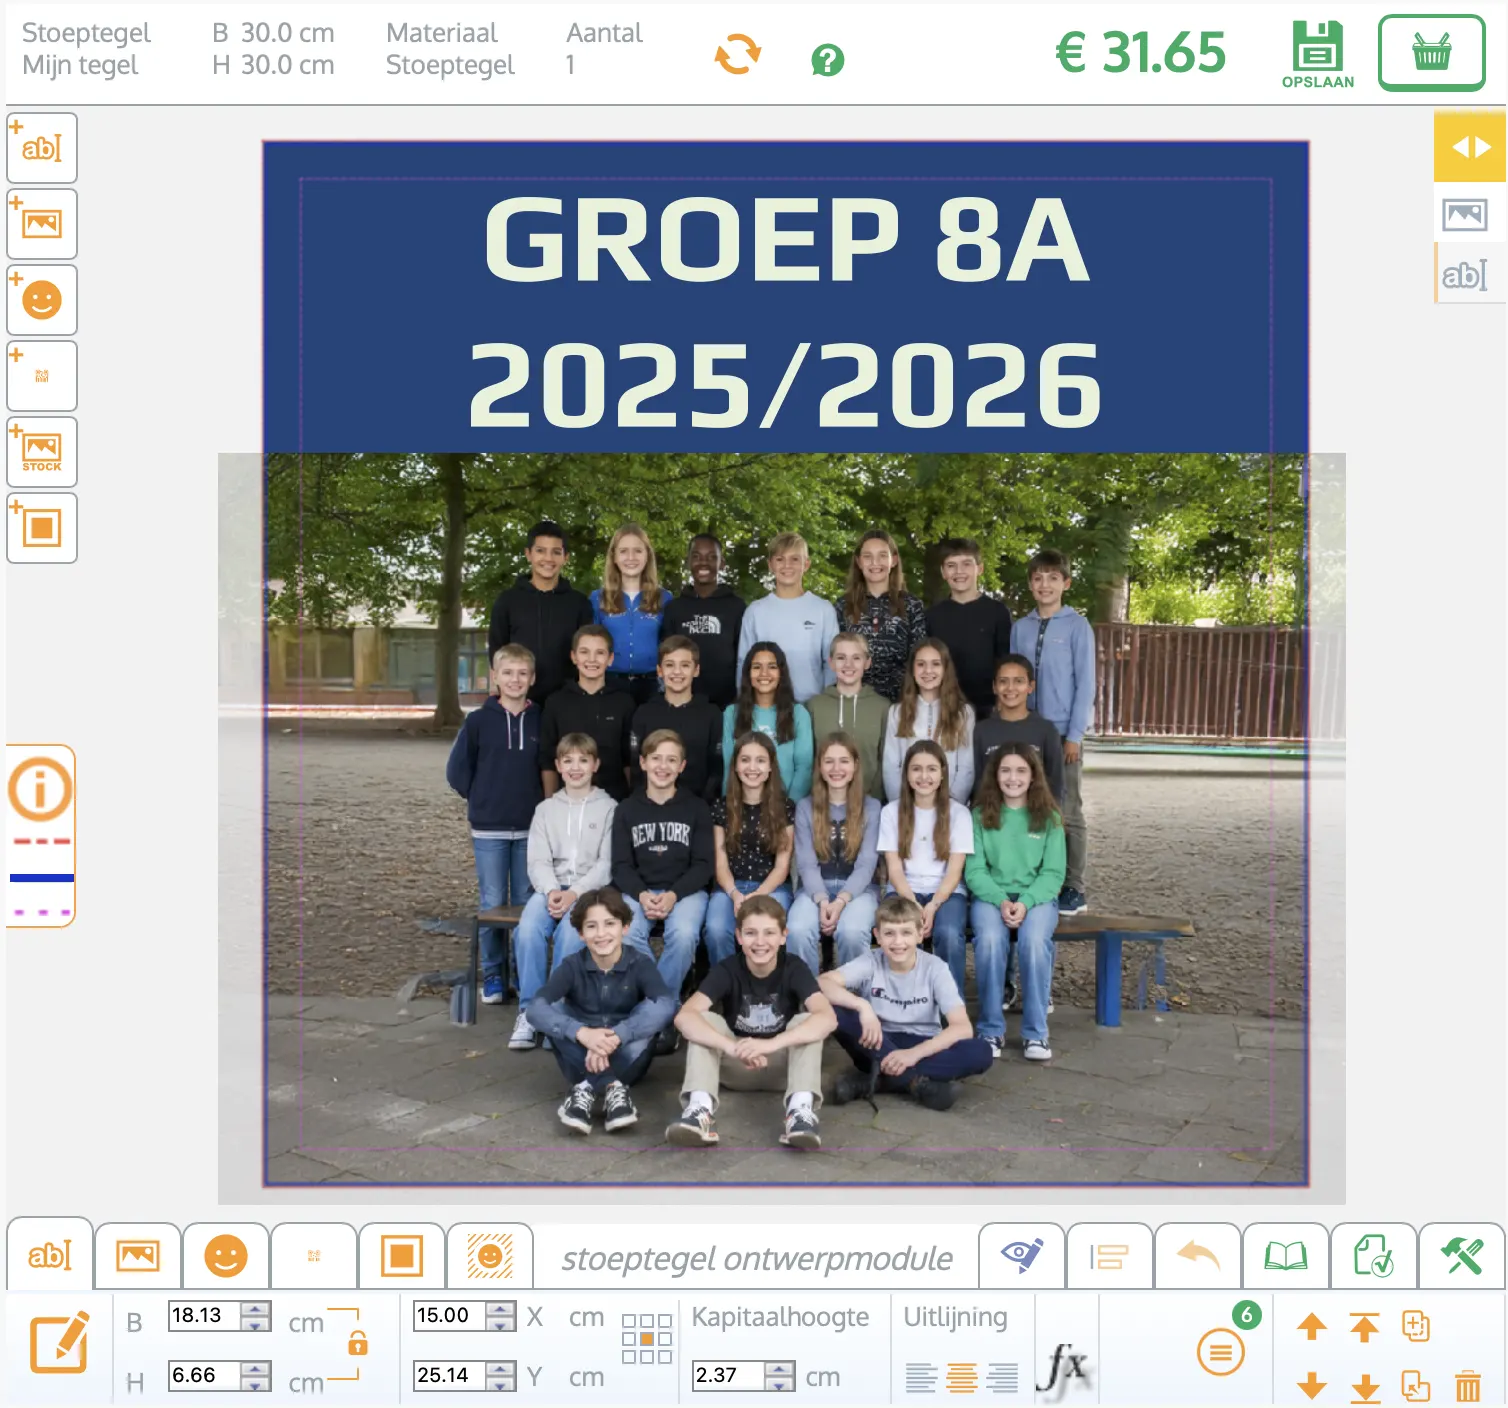Viewport: 1508px width, 1408px height.
Task: Add a shape or frame from left sidebar
Action: pyautogui.click(x=42, y=528)
